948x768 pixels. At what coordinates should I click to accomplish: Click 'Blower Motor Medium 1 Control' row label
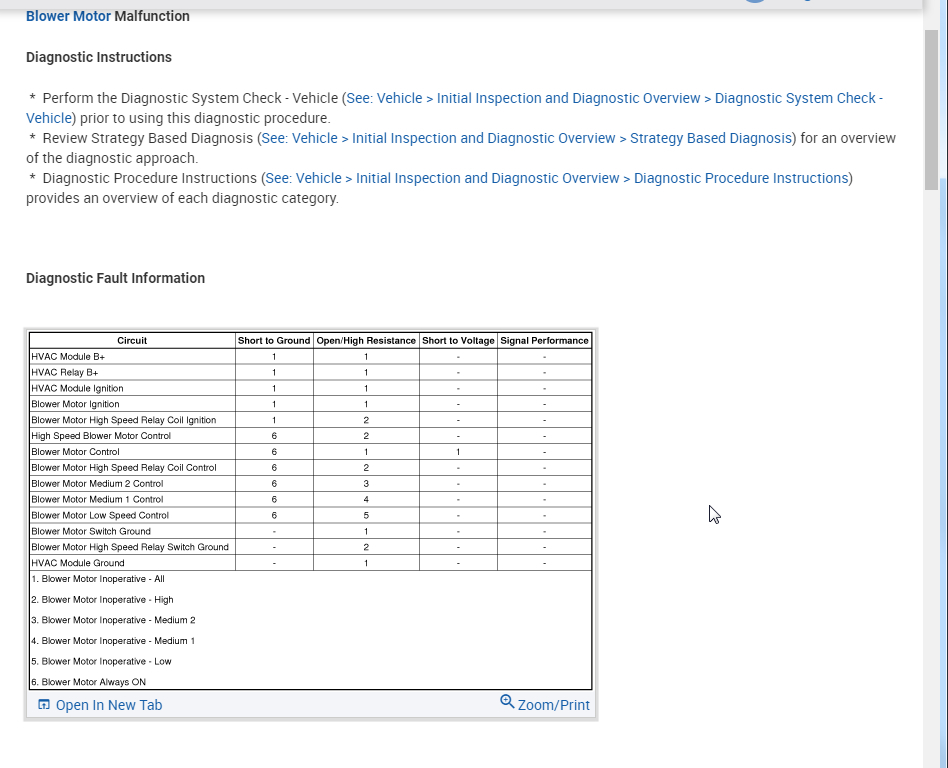click(97, 500)
